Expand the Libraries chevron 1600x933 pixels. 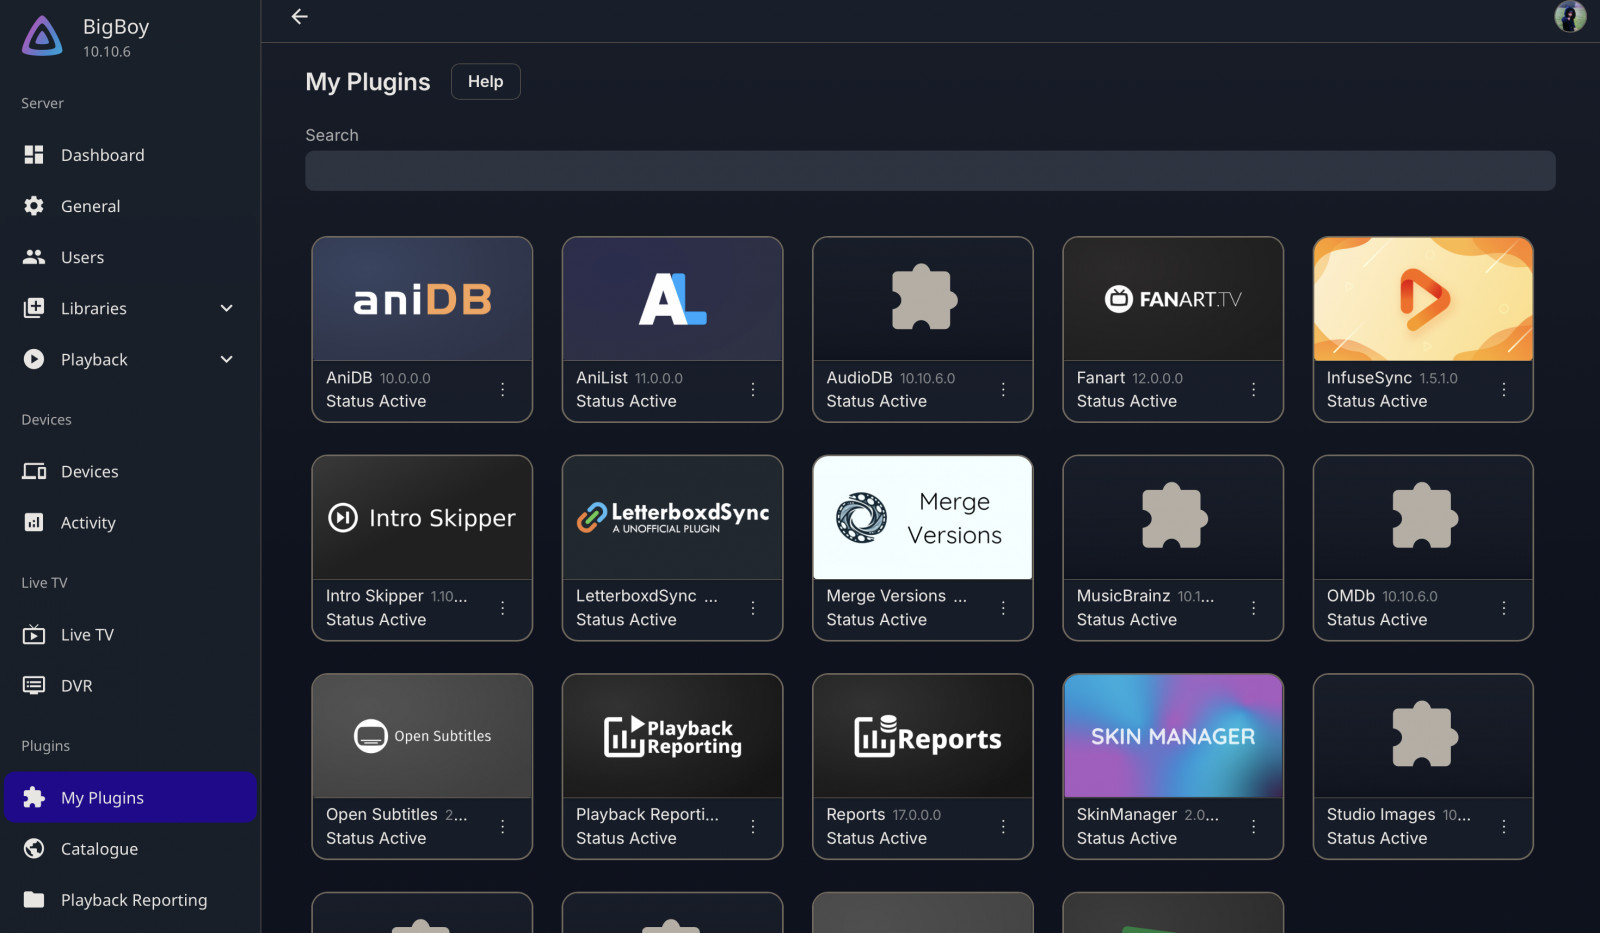point(227,308)
